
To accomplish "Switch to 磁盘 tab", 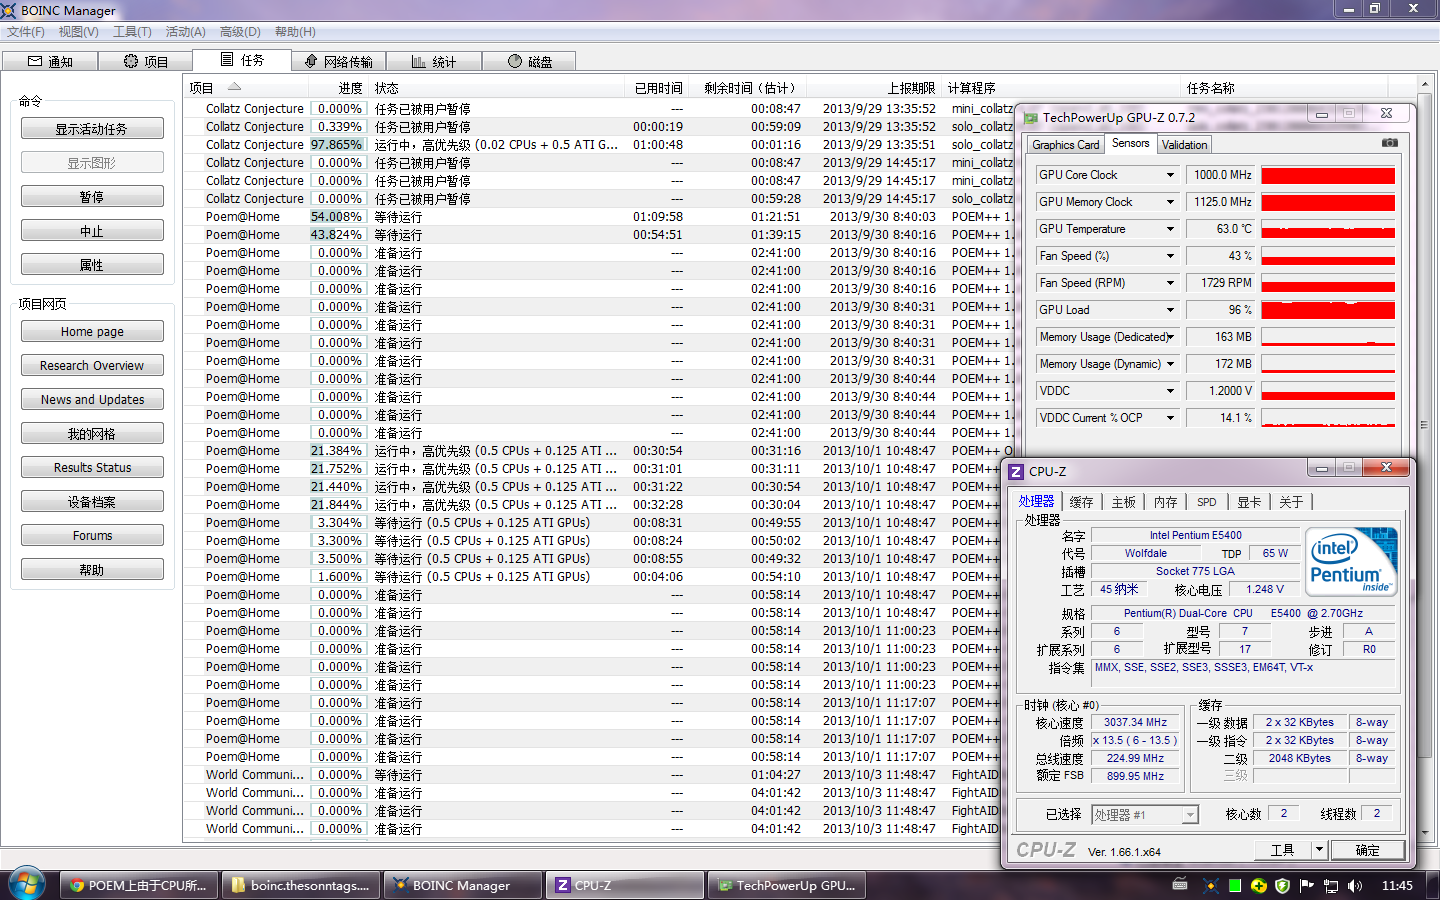I will coord(530,61).
